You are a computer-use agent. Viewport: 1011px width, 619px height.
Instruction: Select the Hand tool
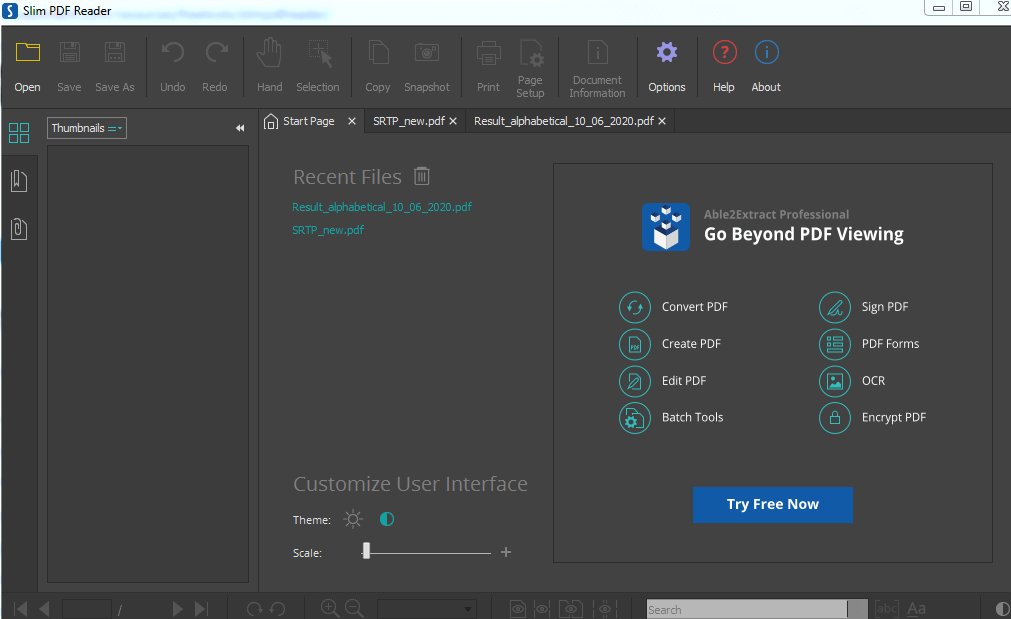tap(270, 52)
